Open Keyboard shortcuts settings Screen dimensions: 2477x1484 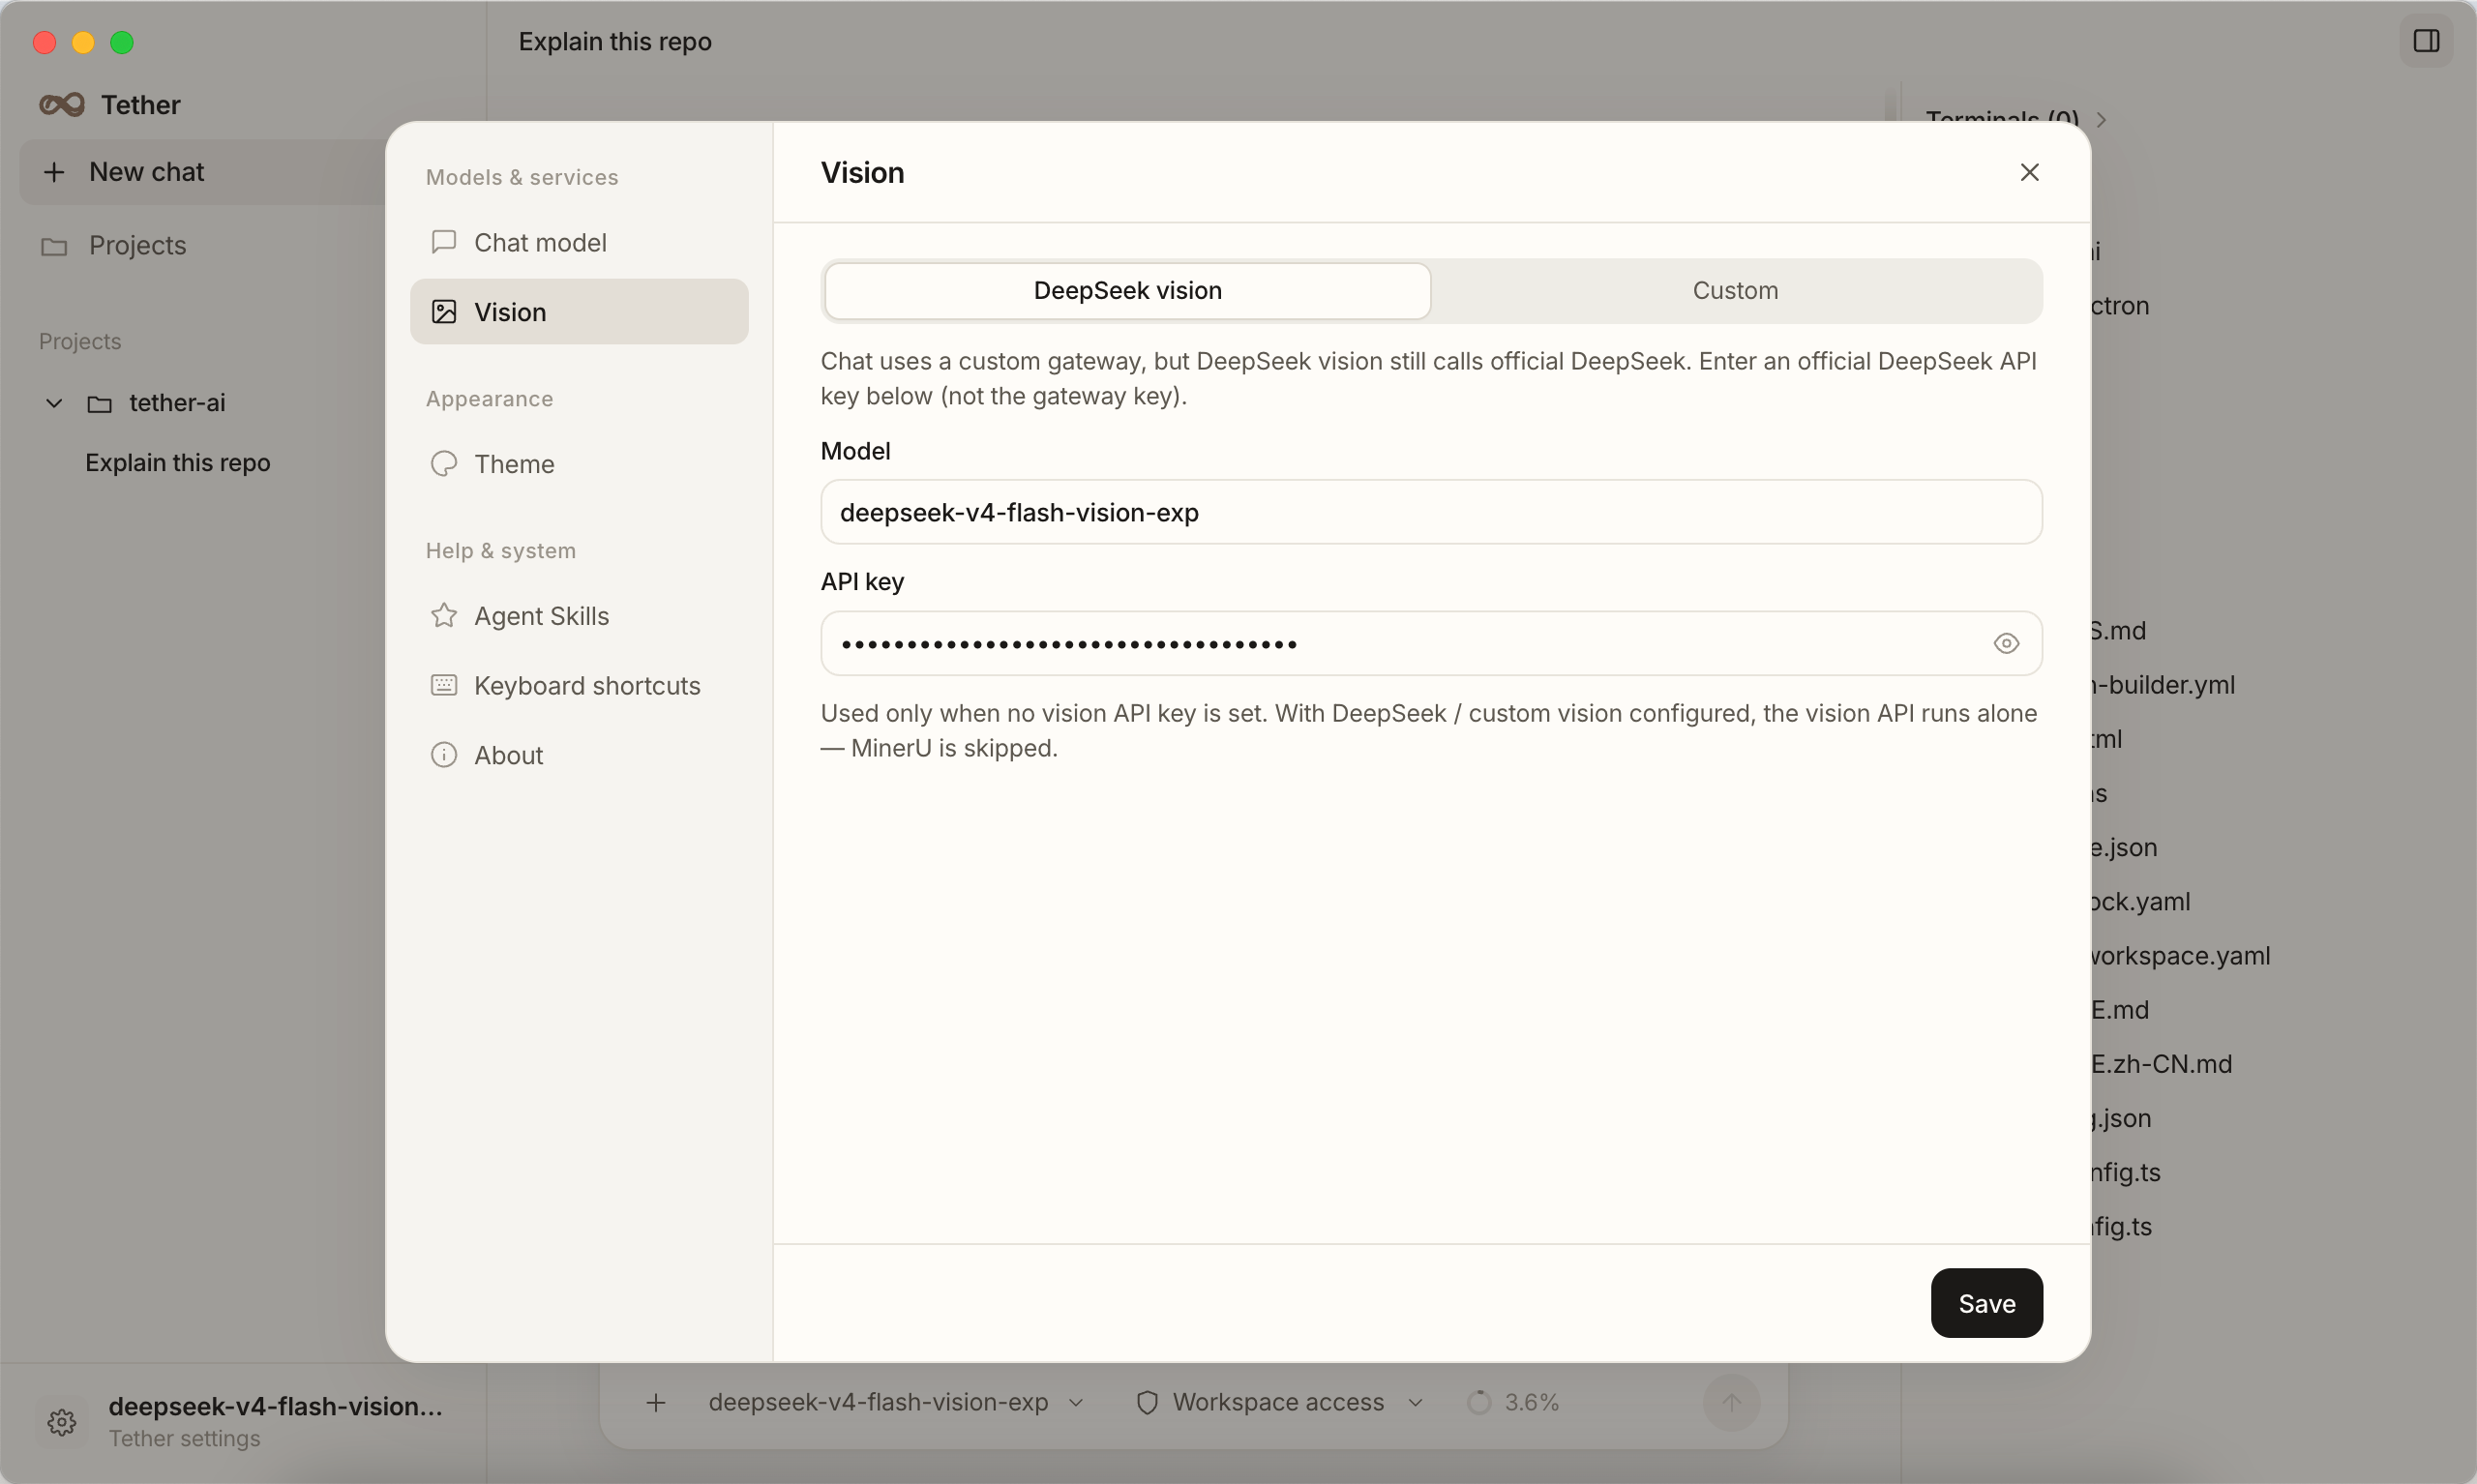point(579,686)
